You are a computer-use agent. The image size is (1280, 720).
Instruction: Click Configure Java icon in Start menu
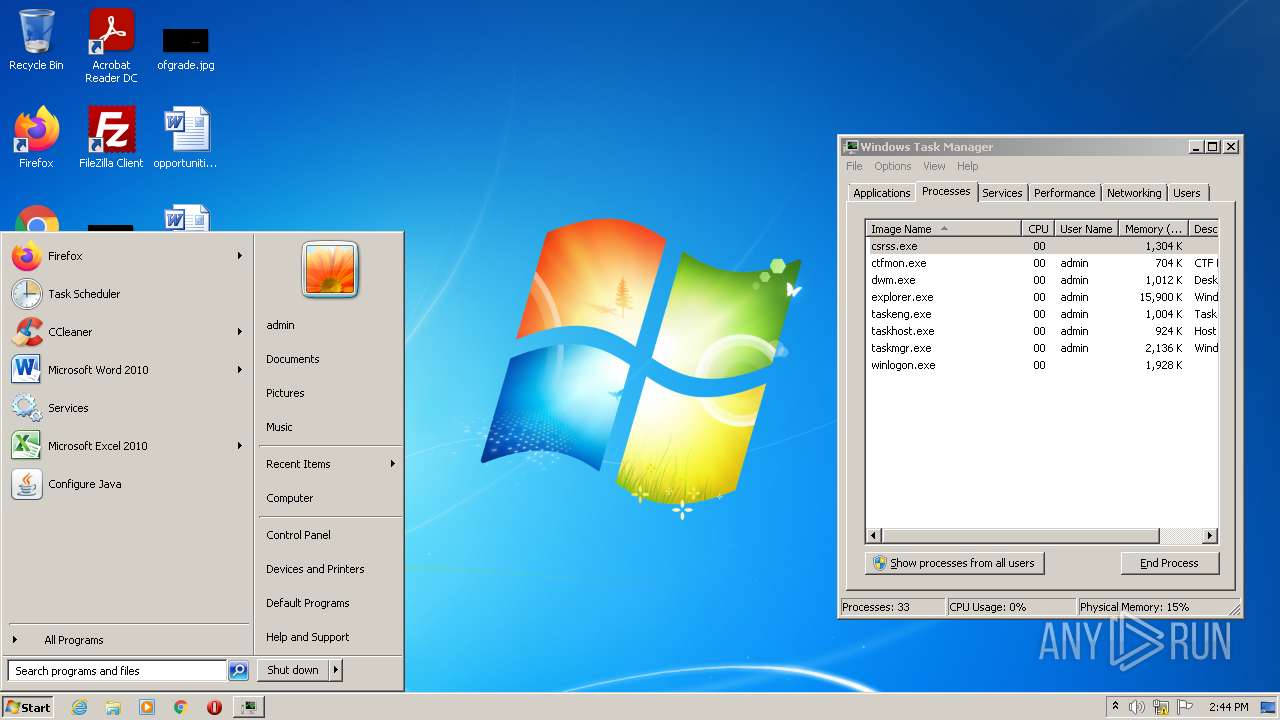(27, 484)
